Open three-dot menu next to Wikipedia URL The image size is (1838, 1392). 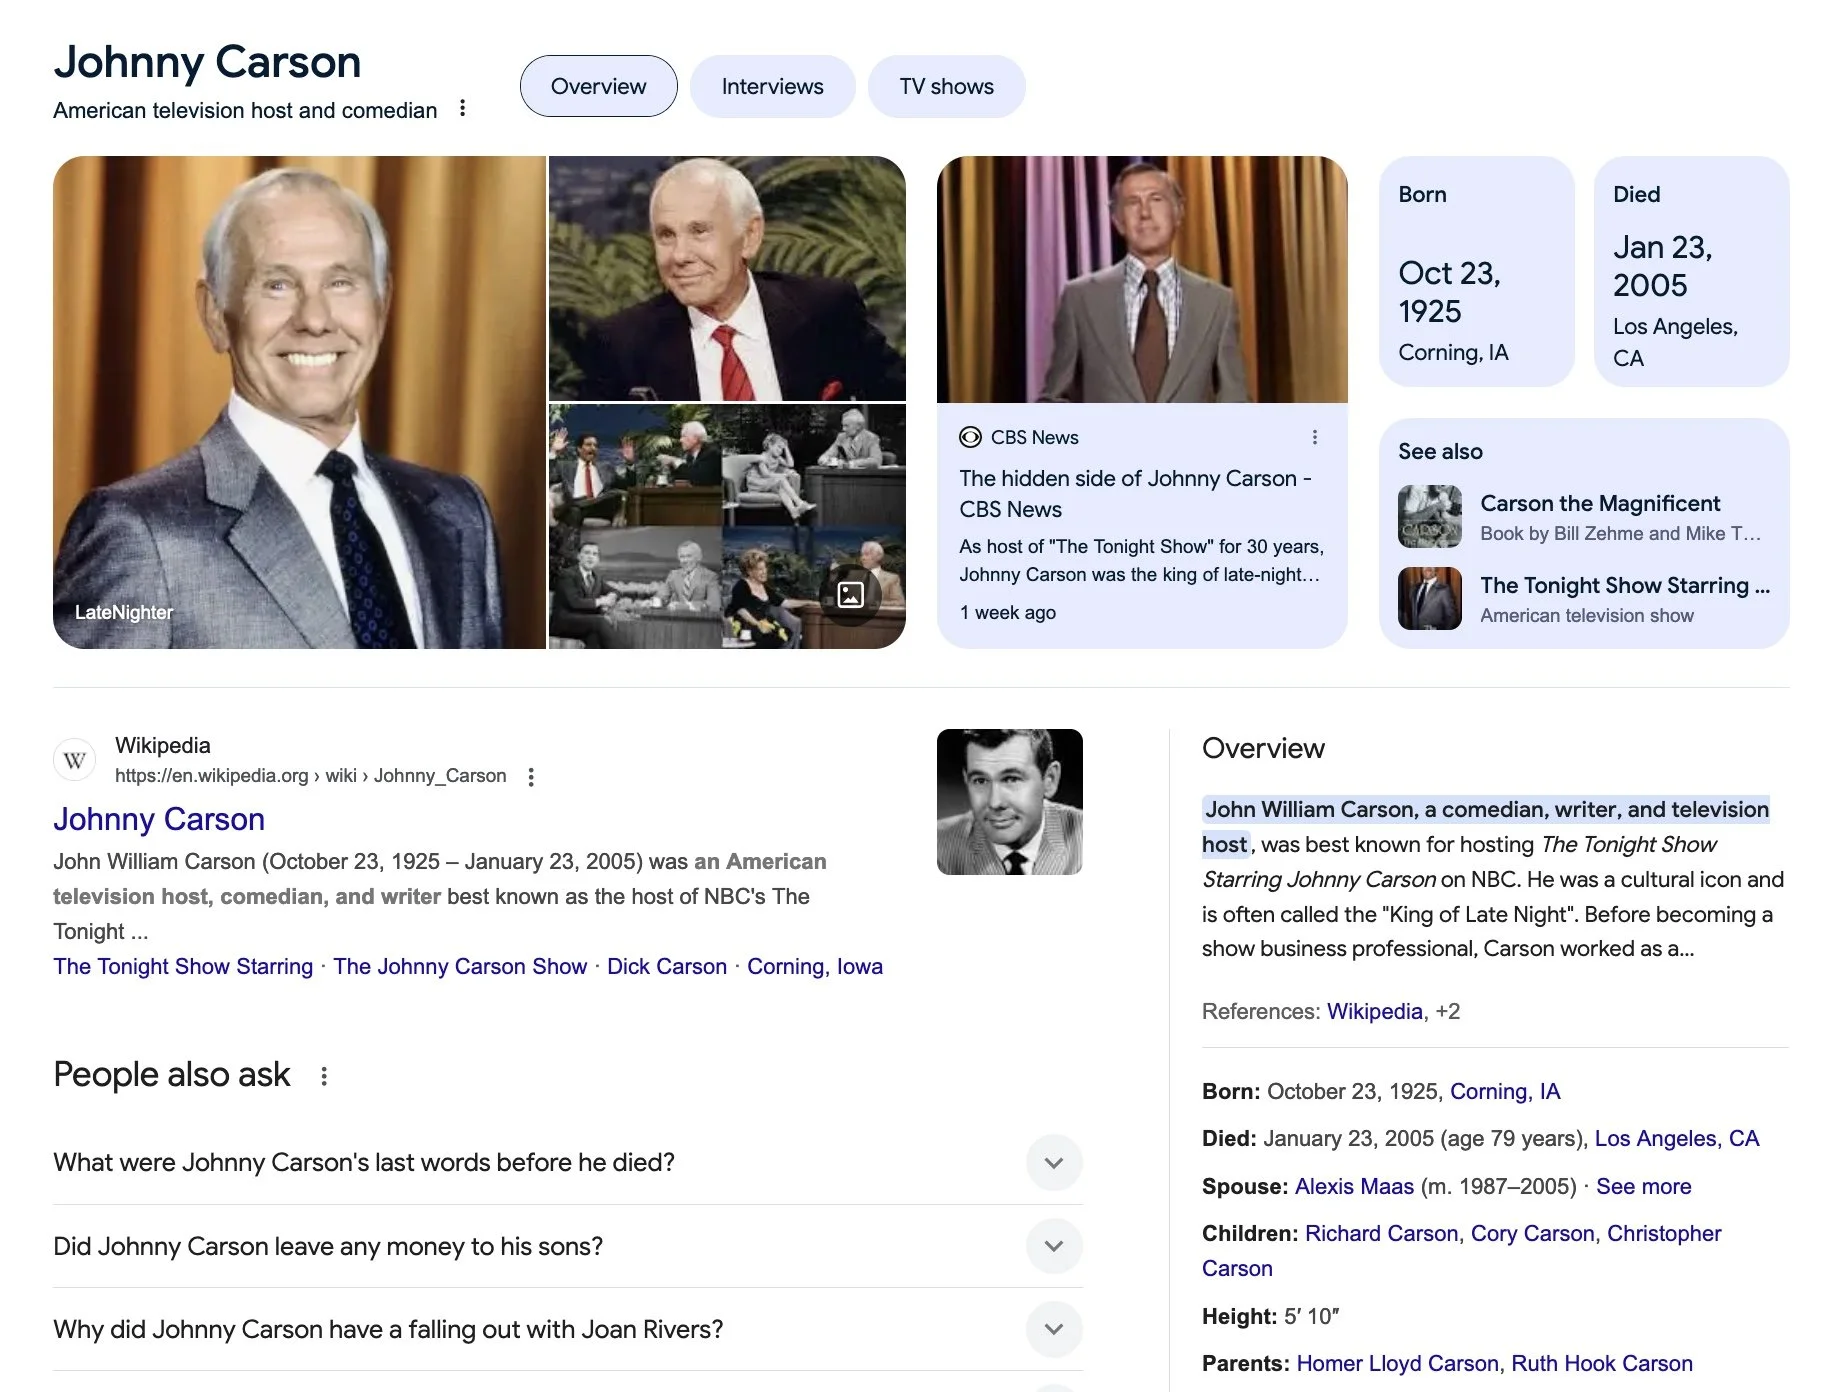pyautogui.click(x=531, y=777)
